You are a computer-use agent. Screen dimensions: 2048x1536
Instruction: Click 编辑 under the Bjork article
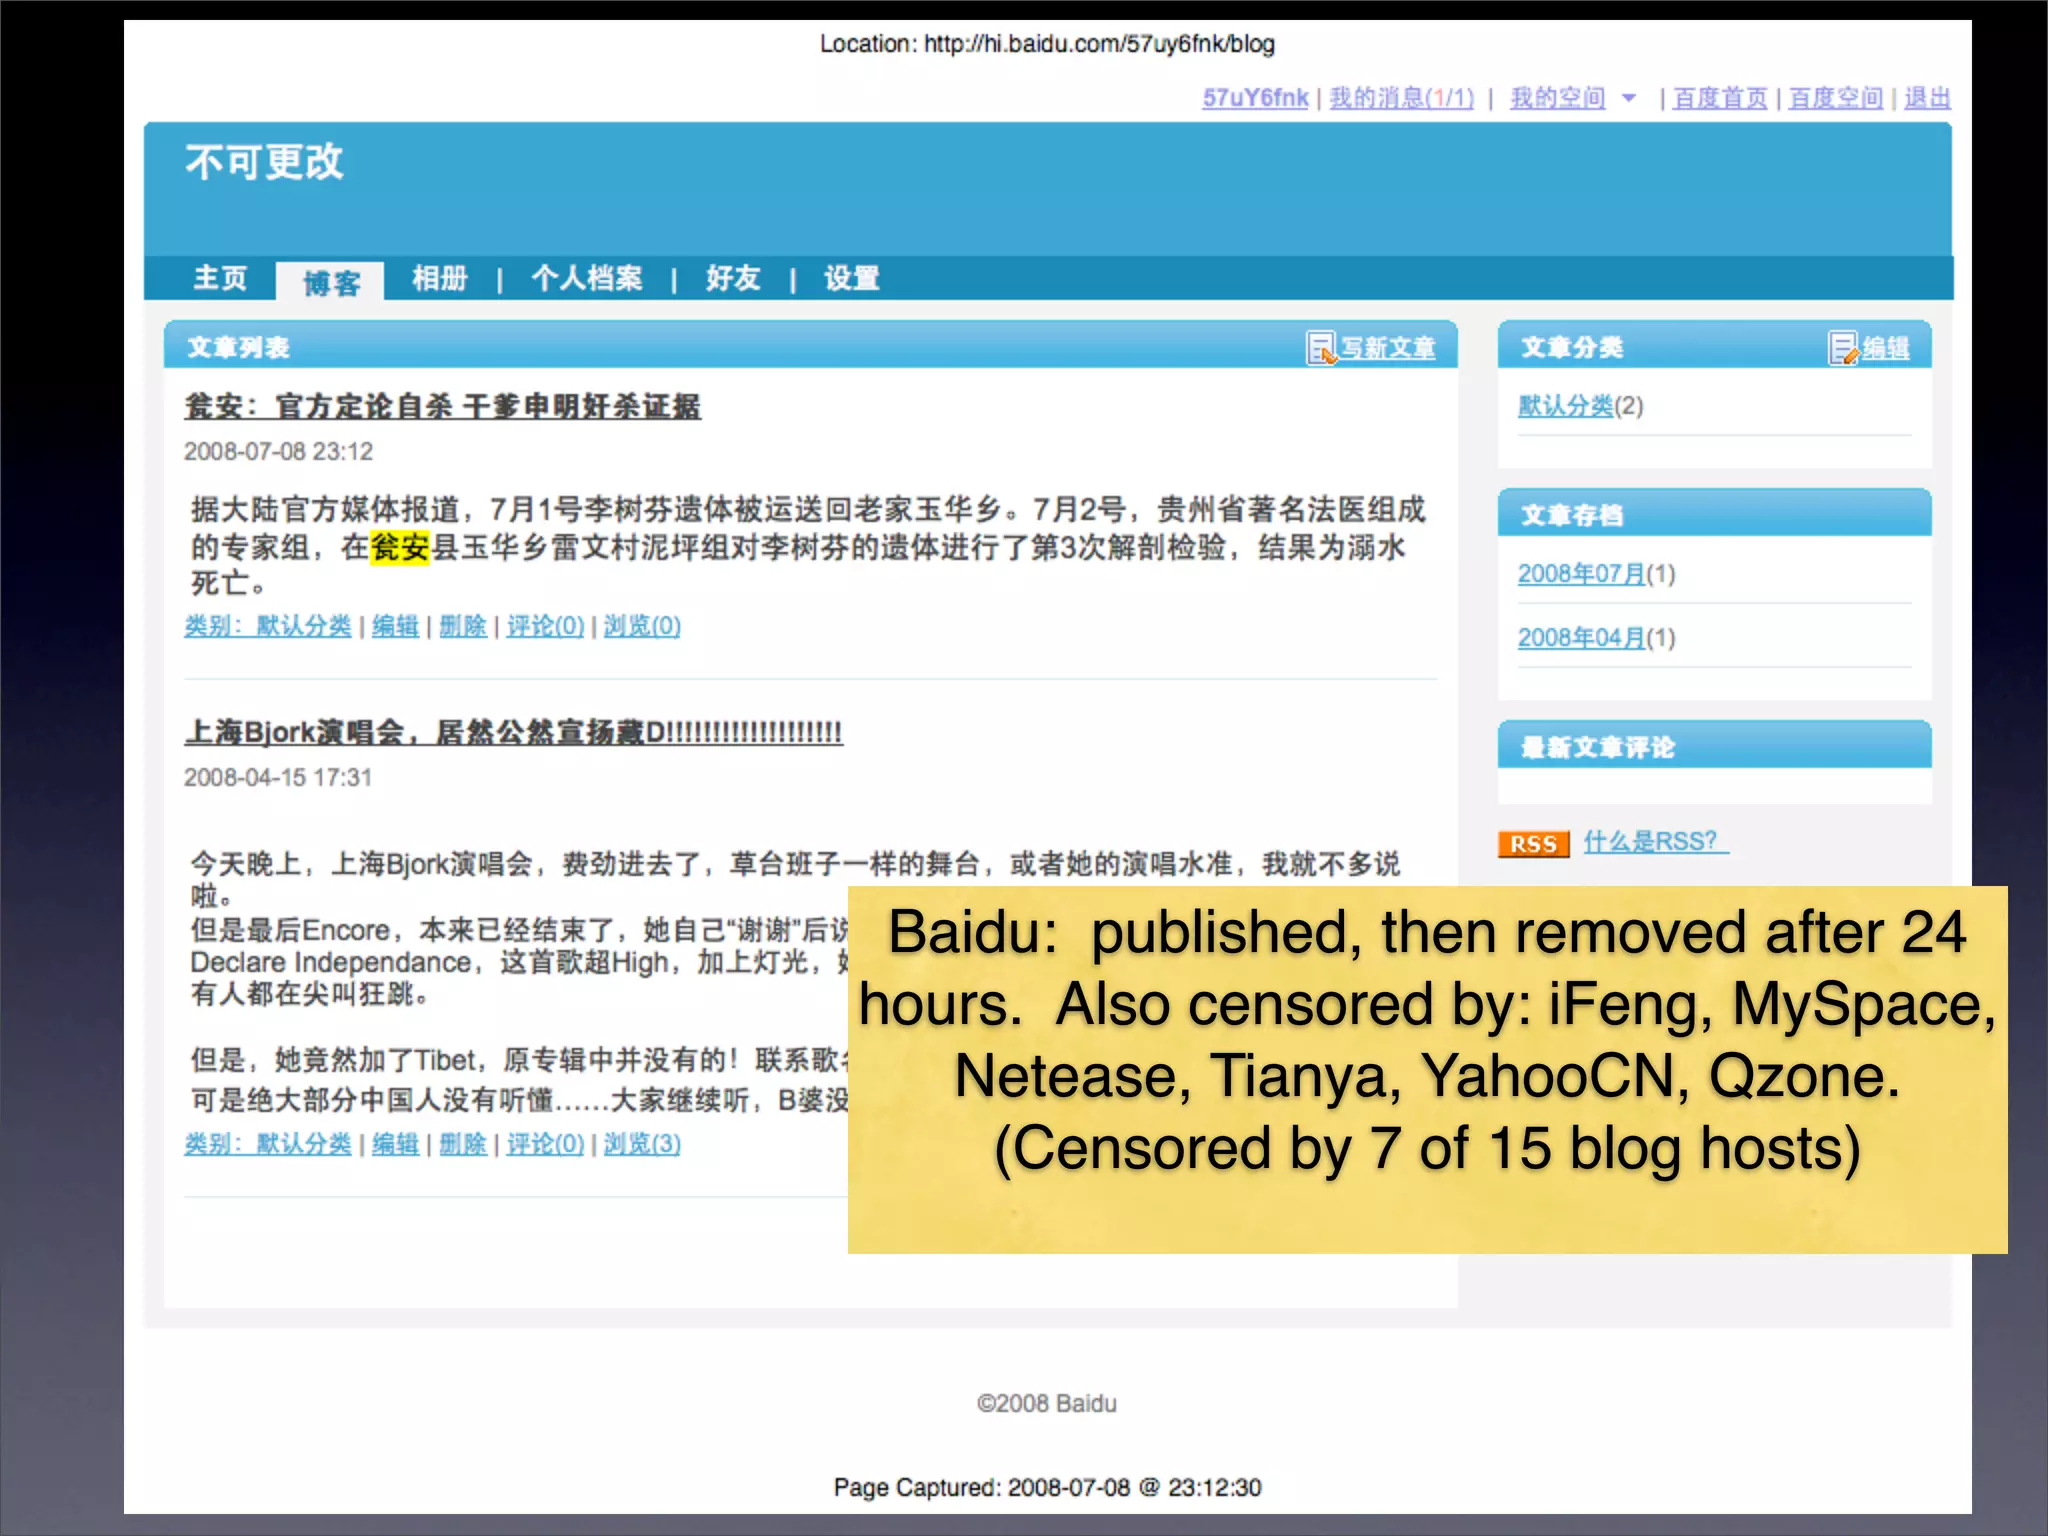[395, 1144]
